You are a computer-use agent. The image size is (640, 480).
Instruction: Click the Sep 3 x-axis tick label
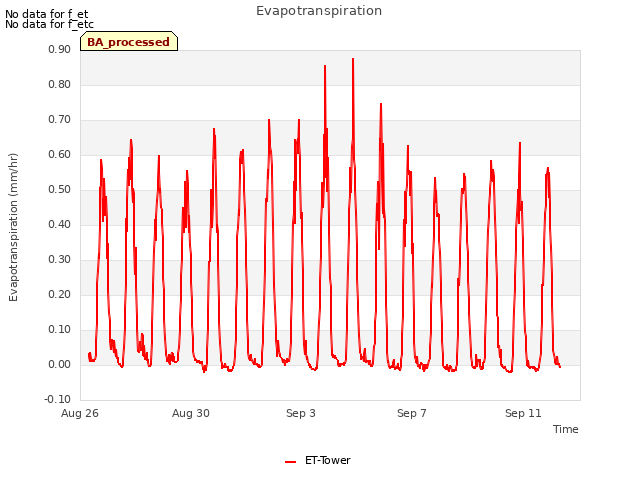(x=301, y=413)
